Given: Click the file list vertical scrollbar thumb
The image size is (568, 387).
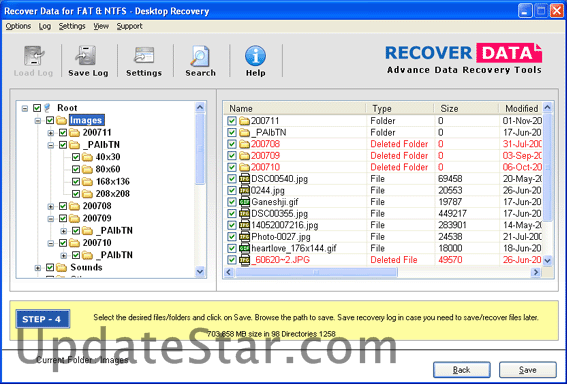Looking at the screenshot, I should pos(548,167).
